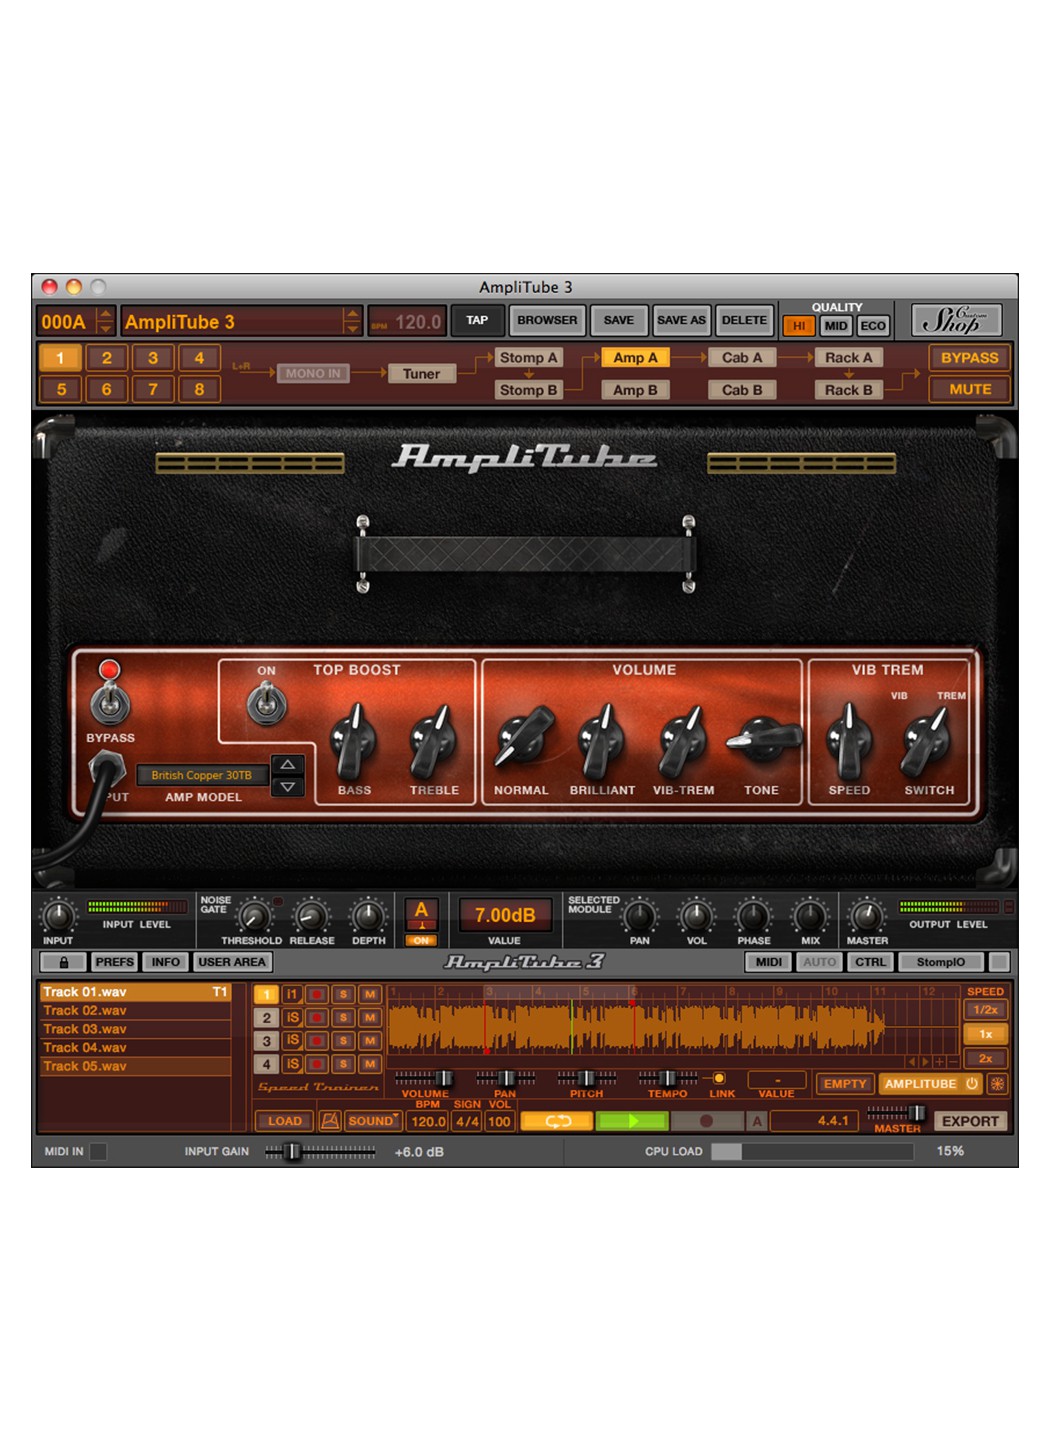Screen dimensions: 1050x1440
Task: Open the Tuner module
Action: [x=421, y=373]
